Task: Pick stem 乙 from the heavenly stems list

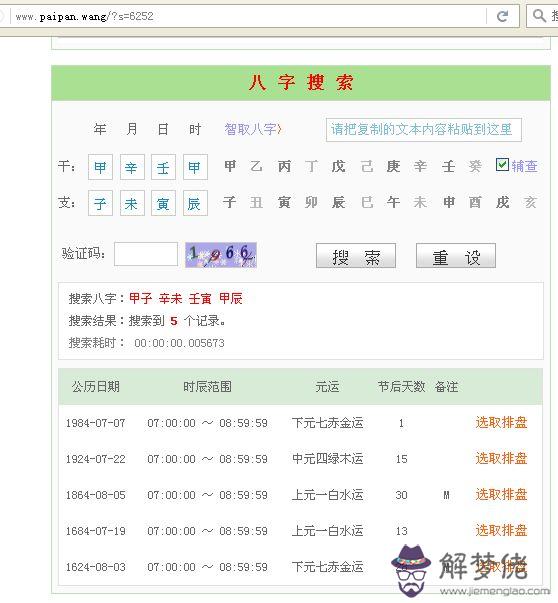Action: (x=257, y=166)
